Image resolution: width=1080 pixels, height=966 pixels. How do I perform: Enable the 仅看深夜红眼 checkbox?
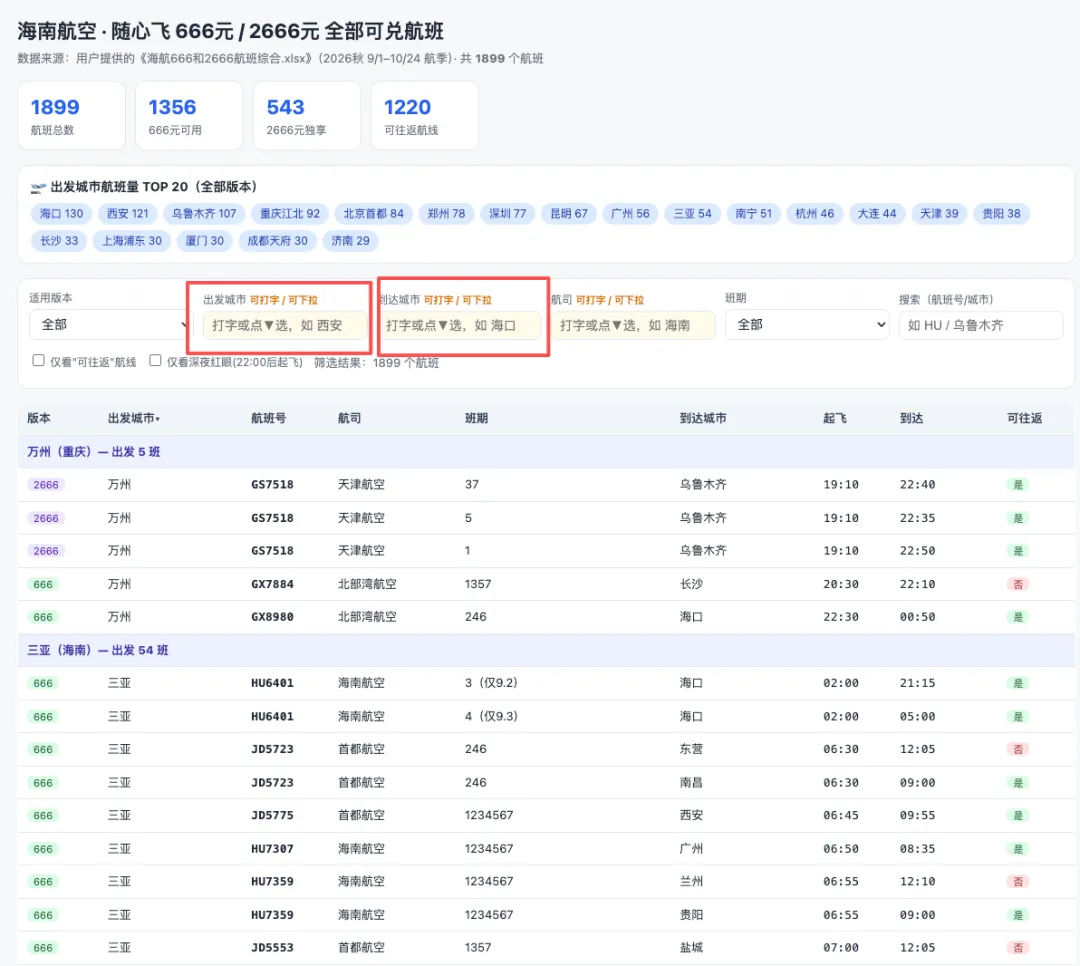point(156,360)
